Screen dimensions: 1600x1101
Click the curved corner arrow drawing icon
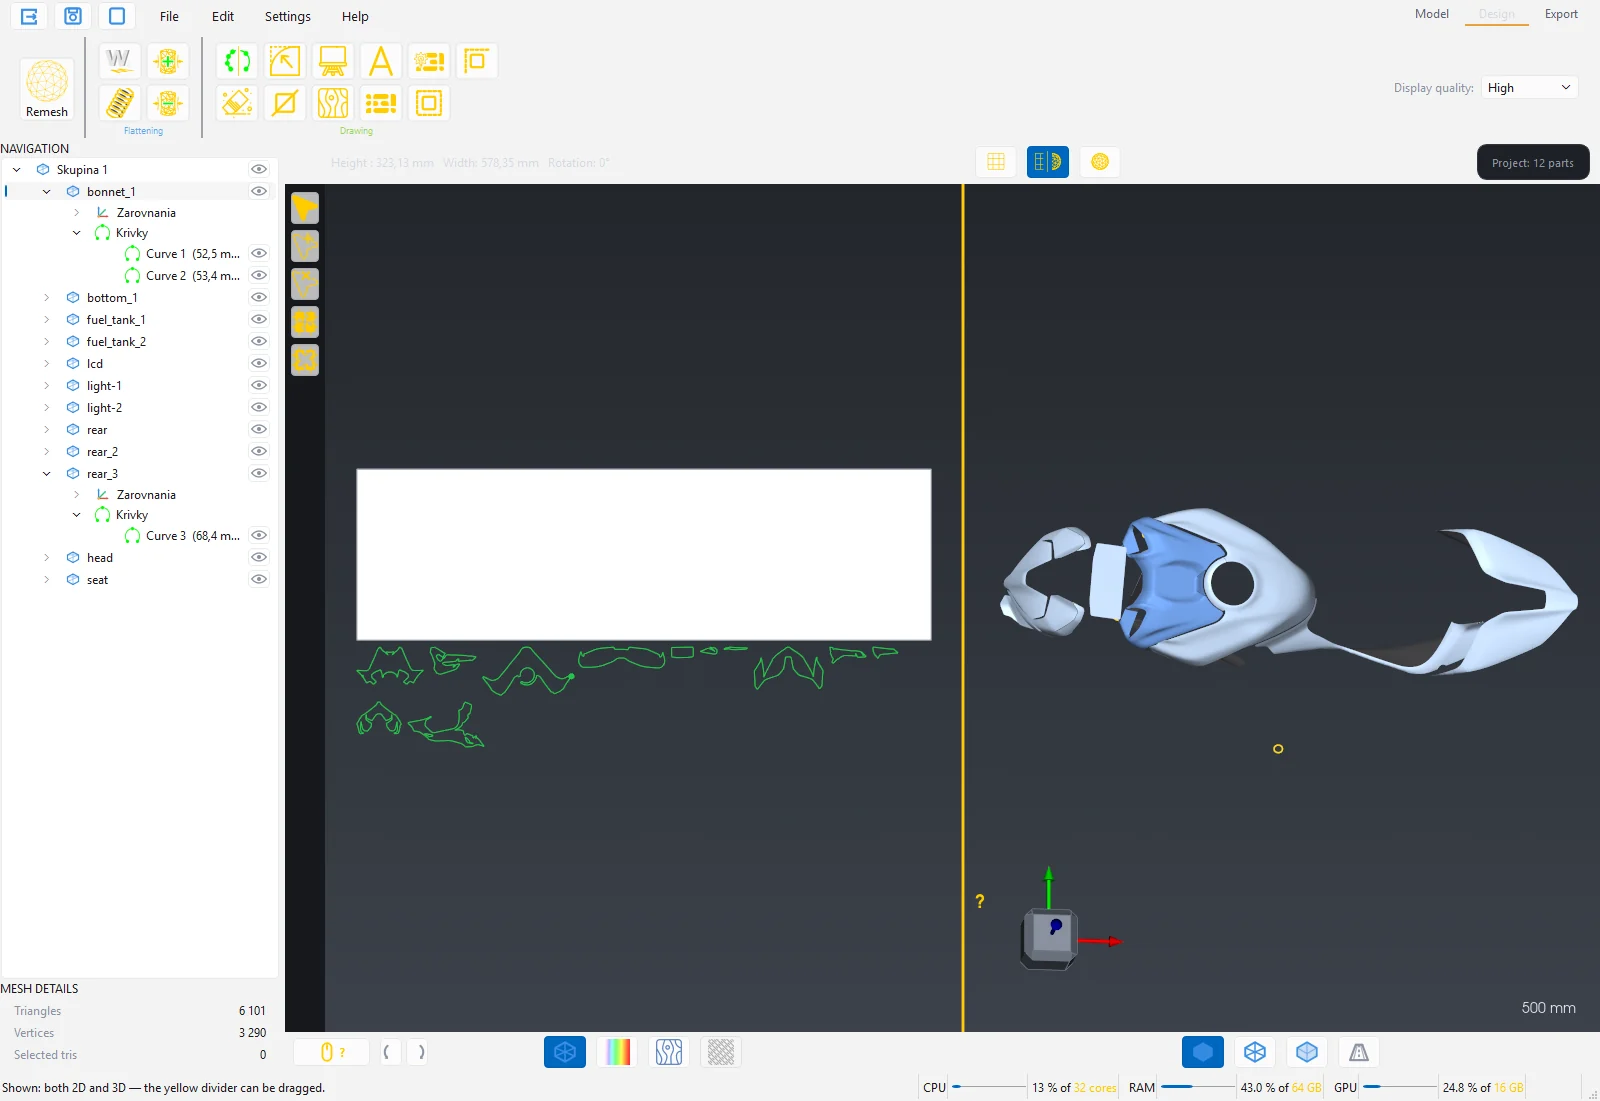[x=285, y=61]
